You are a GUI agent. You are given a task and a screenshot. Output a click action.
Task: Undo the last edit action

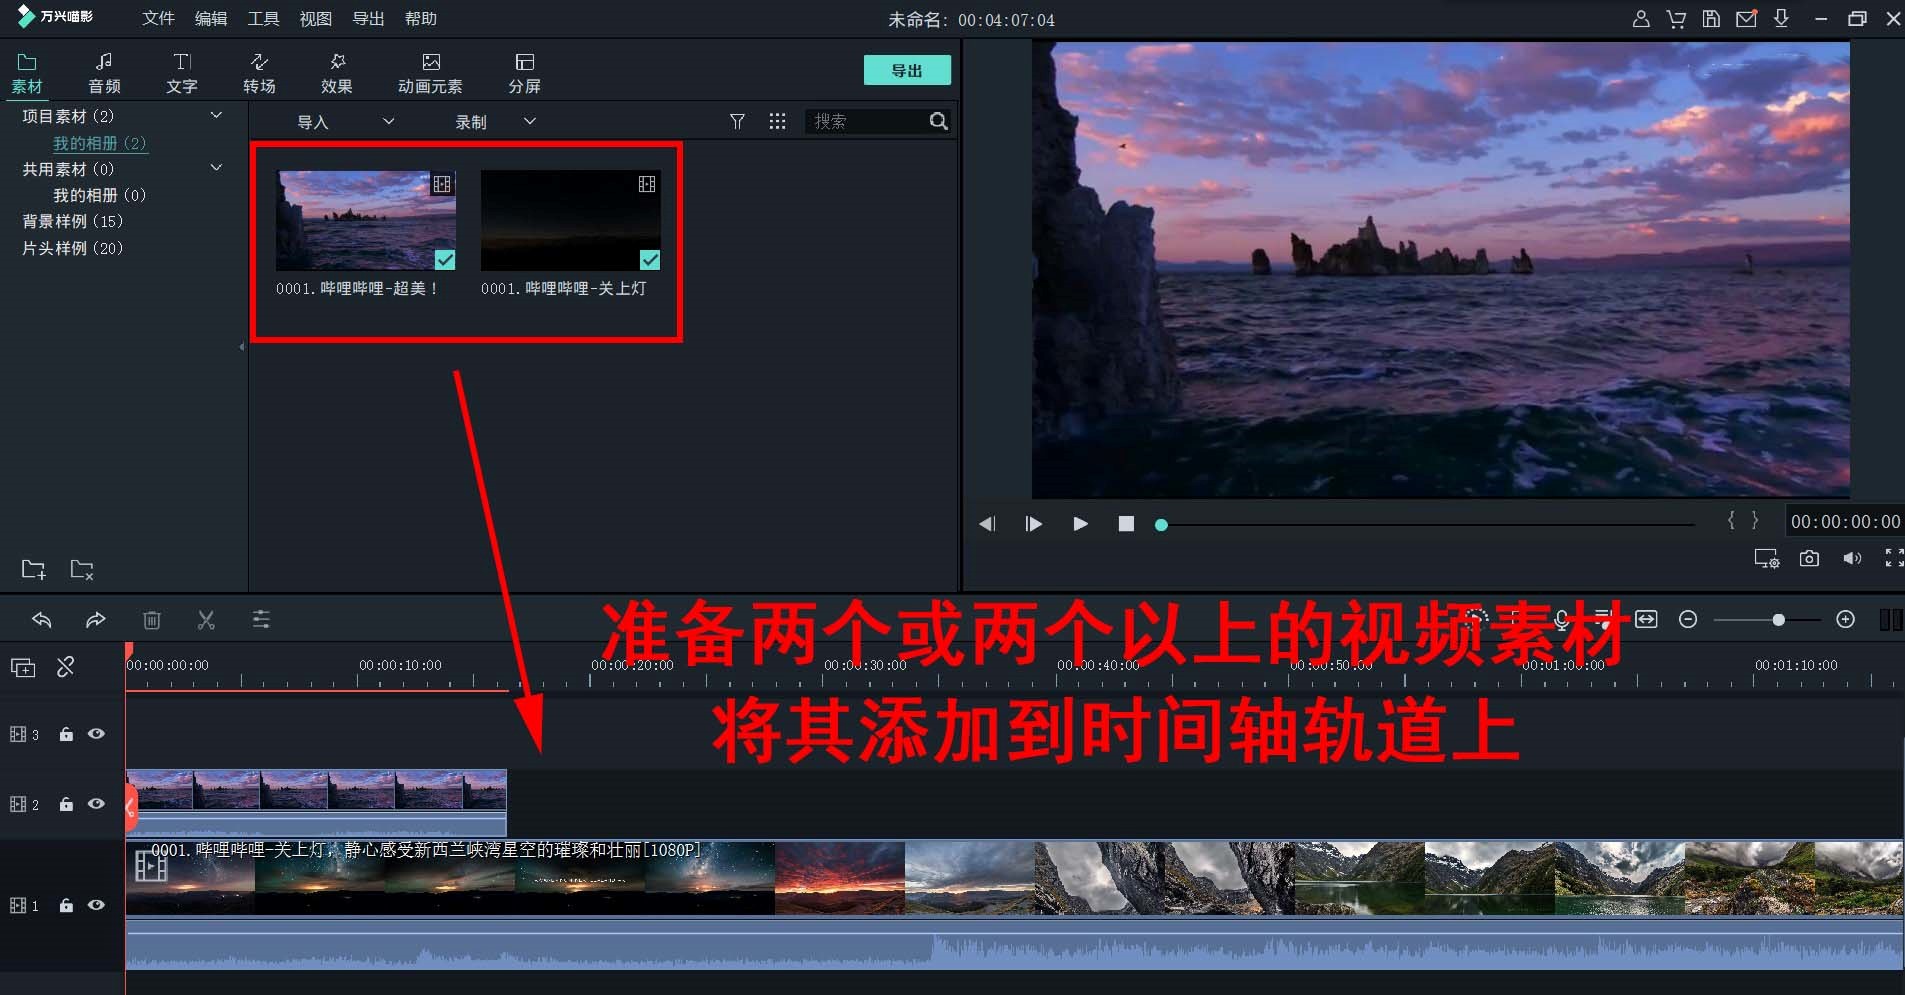[x=42, y=620]
